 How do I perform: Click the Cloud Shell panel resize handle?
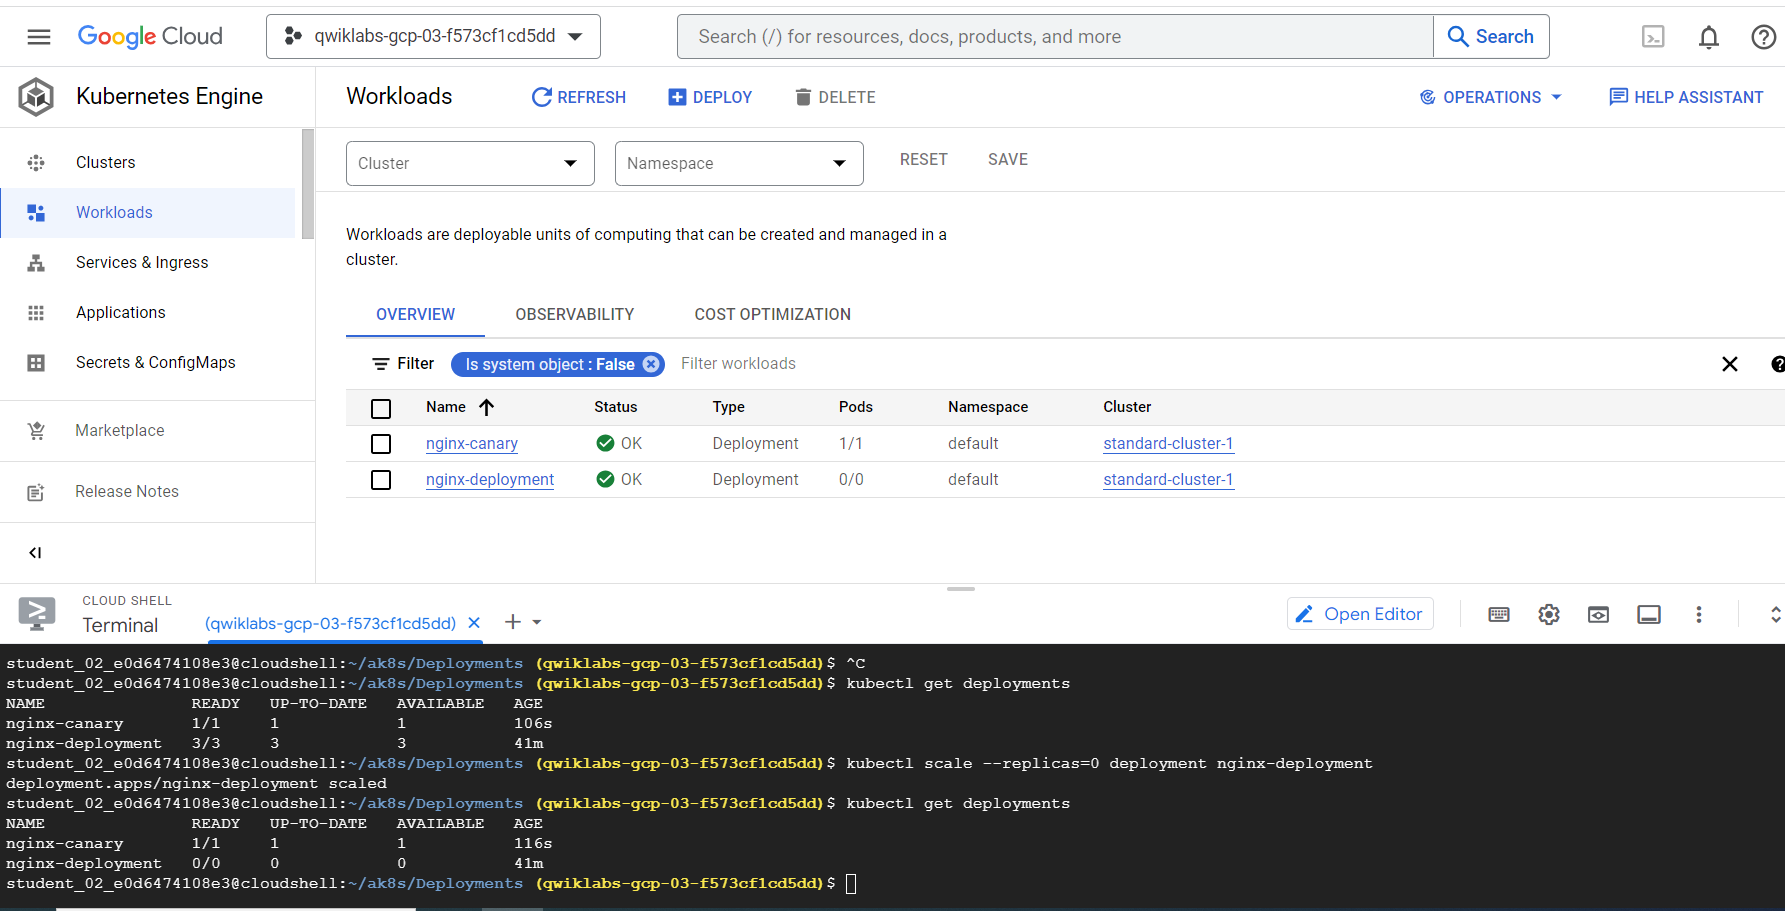961,589
